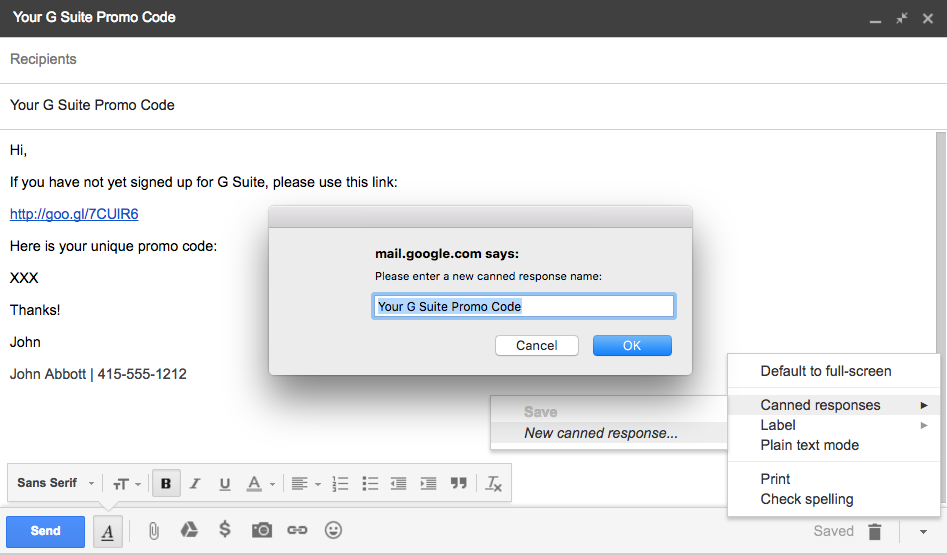The width and height of the screenshot is (947, 555).
Task: Click Cancel in canned response dialog
Action: click(x=536, y=345)
